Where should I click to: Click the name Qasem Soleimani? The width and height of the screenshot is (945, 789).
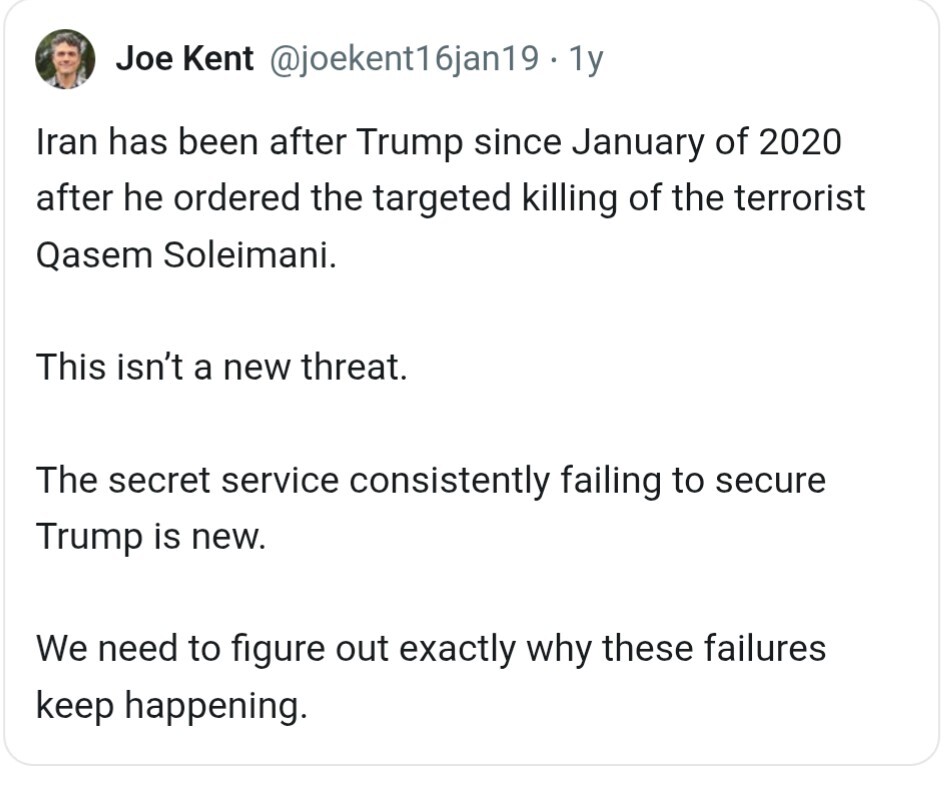coord(186,254)
